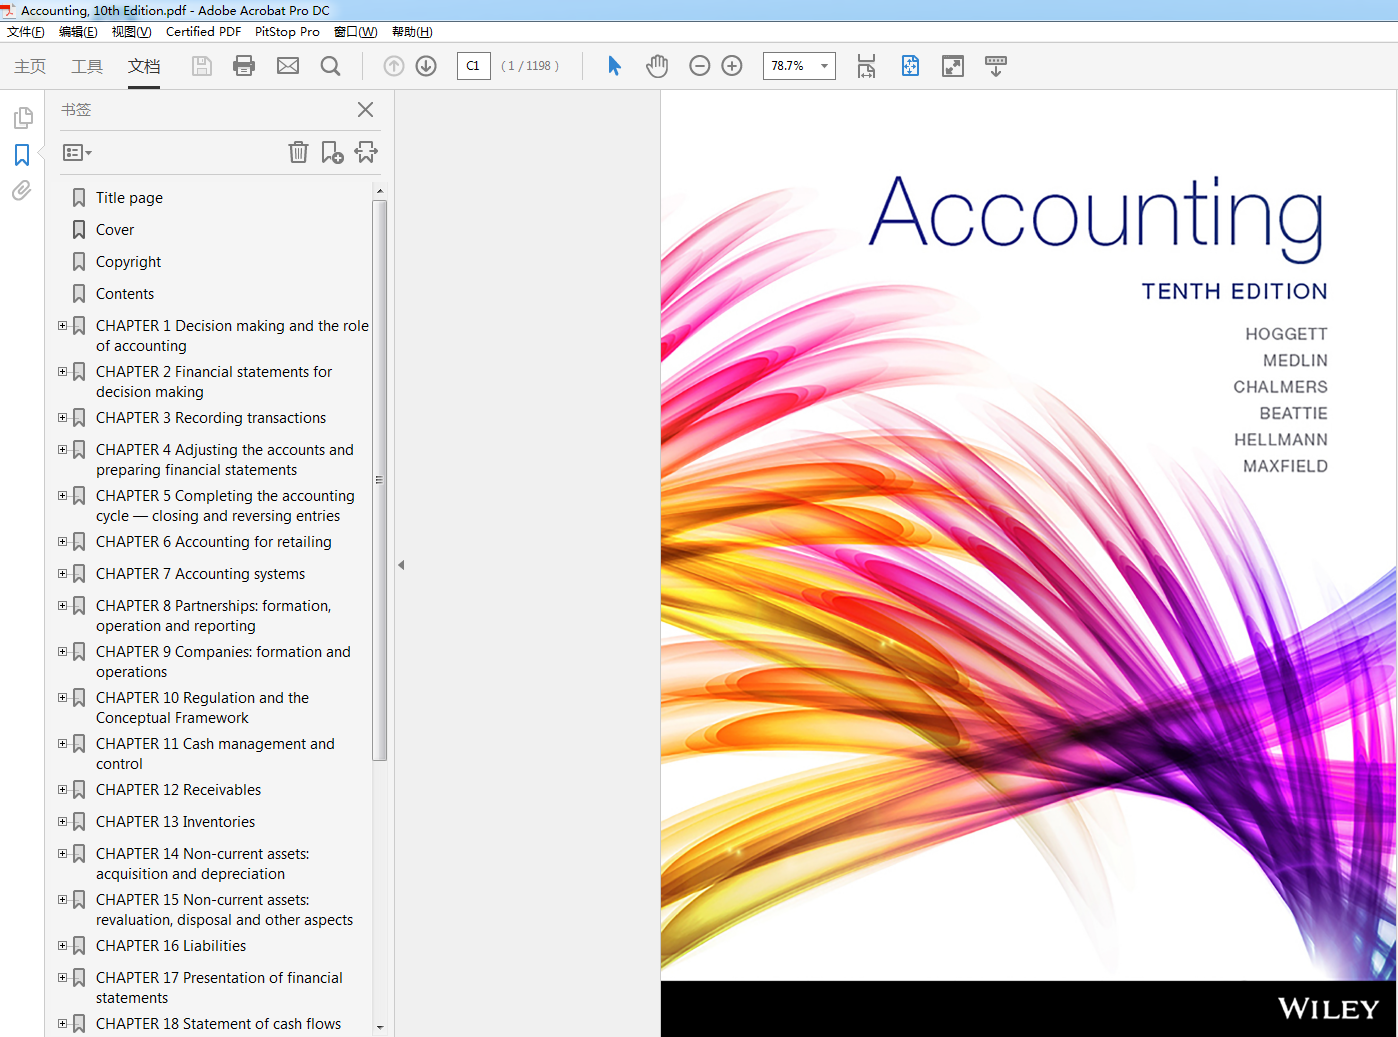This screenshot has height=1037, width=1398.
Task: Print the document via printer icon
Action: click(244, 66)
